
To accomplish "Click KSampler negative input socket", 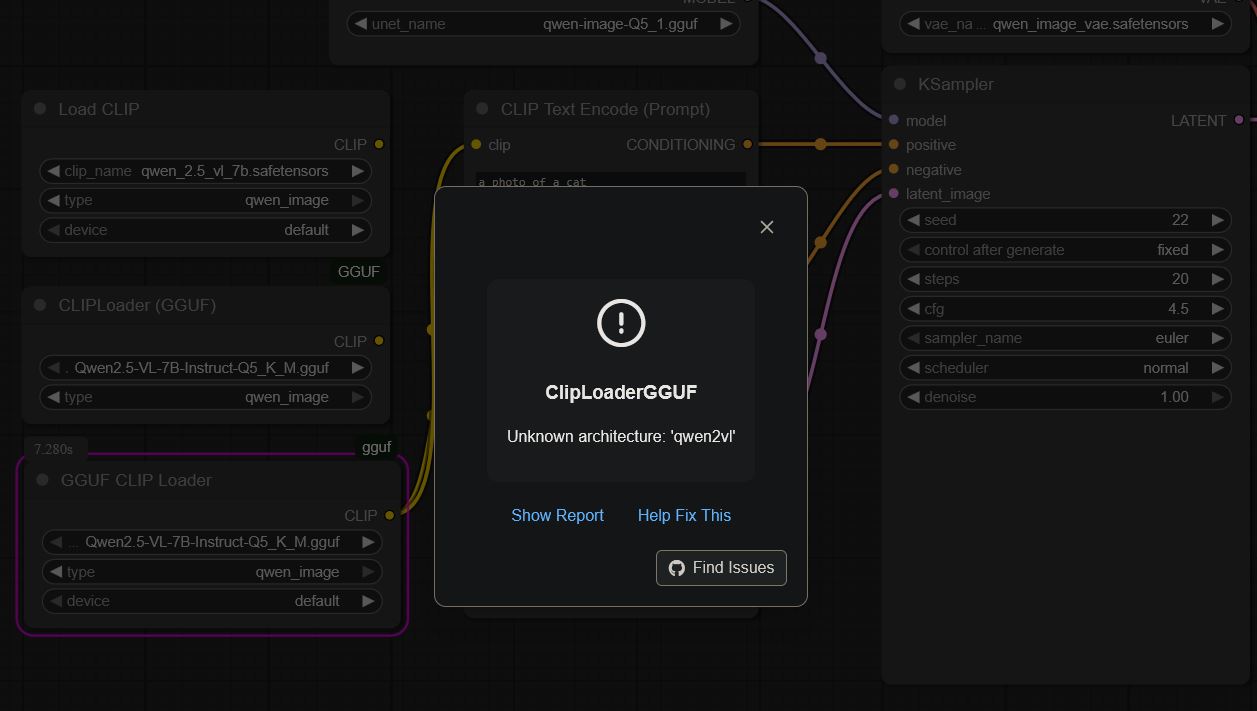I will tap(894, 169).
